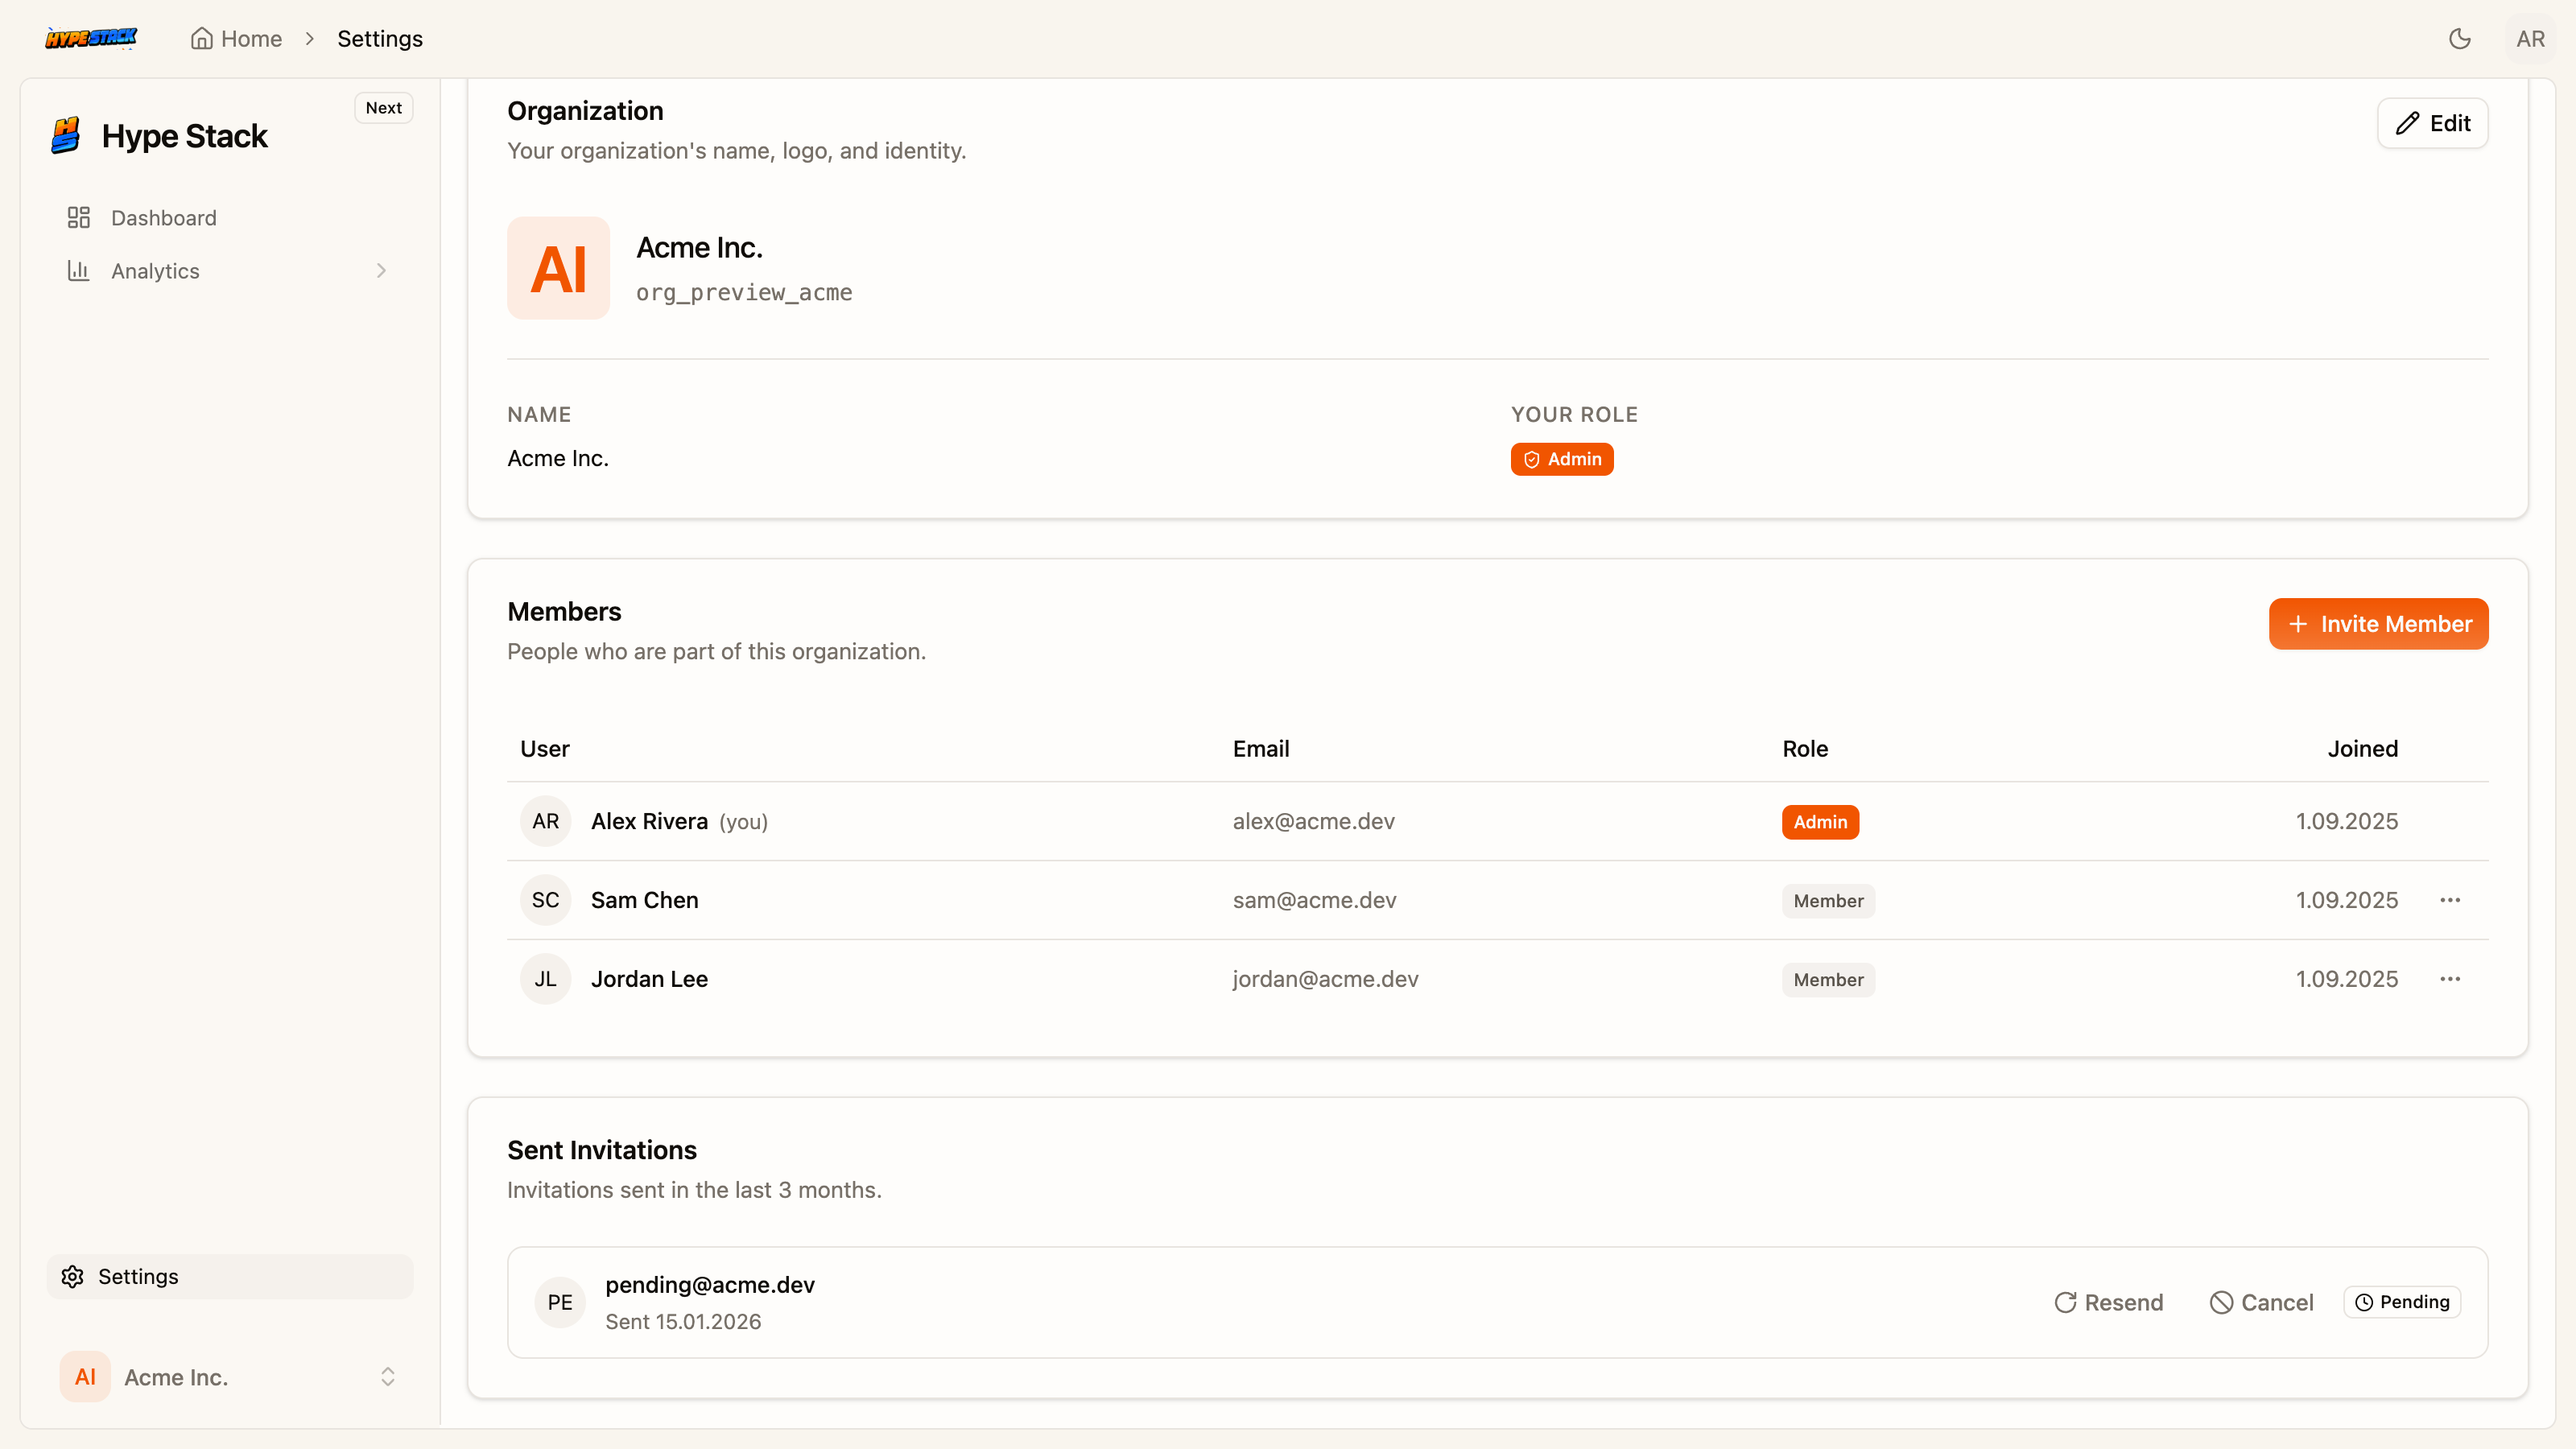2576x1449 pixels.
Task: Click the JL avatar for Jordan Lee
Action: click(545, 978)
